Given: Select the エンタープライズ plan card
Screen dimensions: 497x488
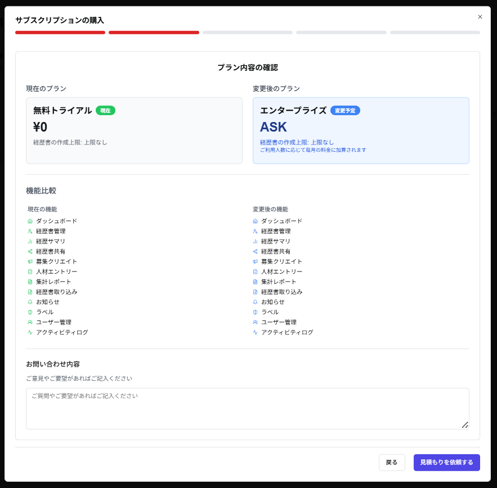Looking at the screenshot, I should (361, 130).
